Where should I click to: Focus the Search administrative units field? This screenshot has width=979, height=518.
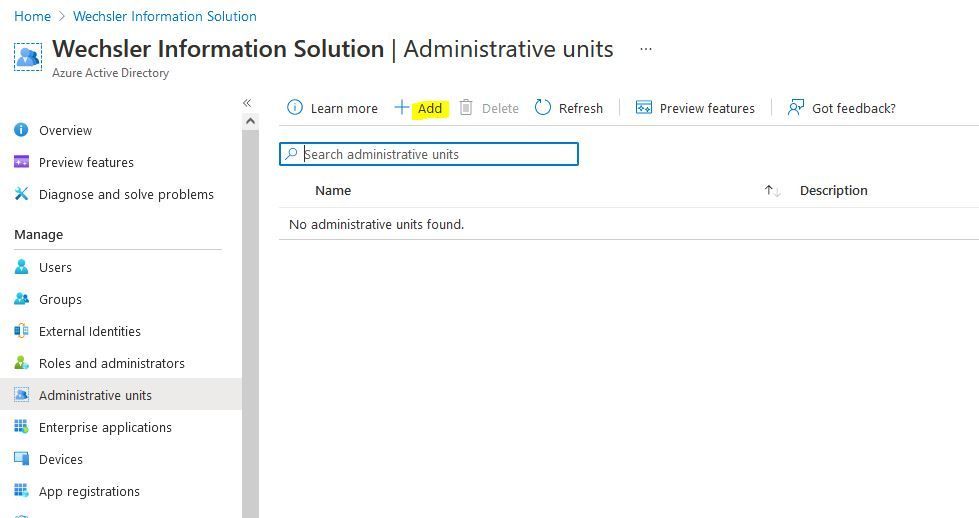[x=429, y=154]
